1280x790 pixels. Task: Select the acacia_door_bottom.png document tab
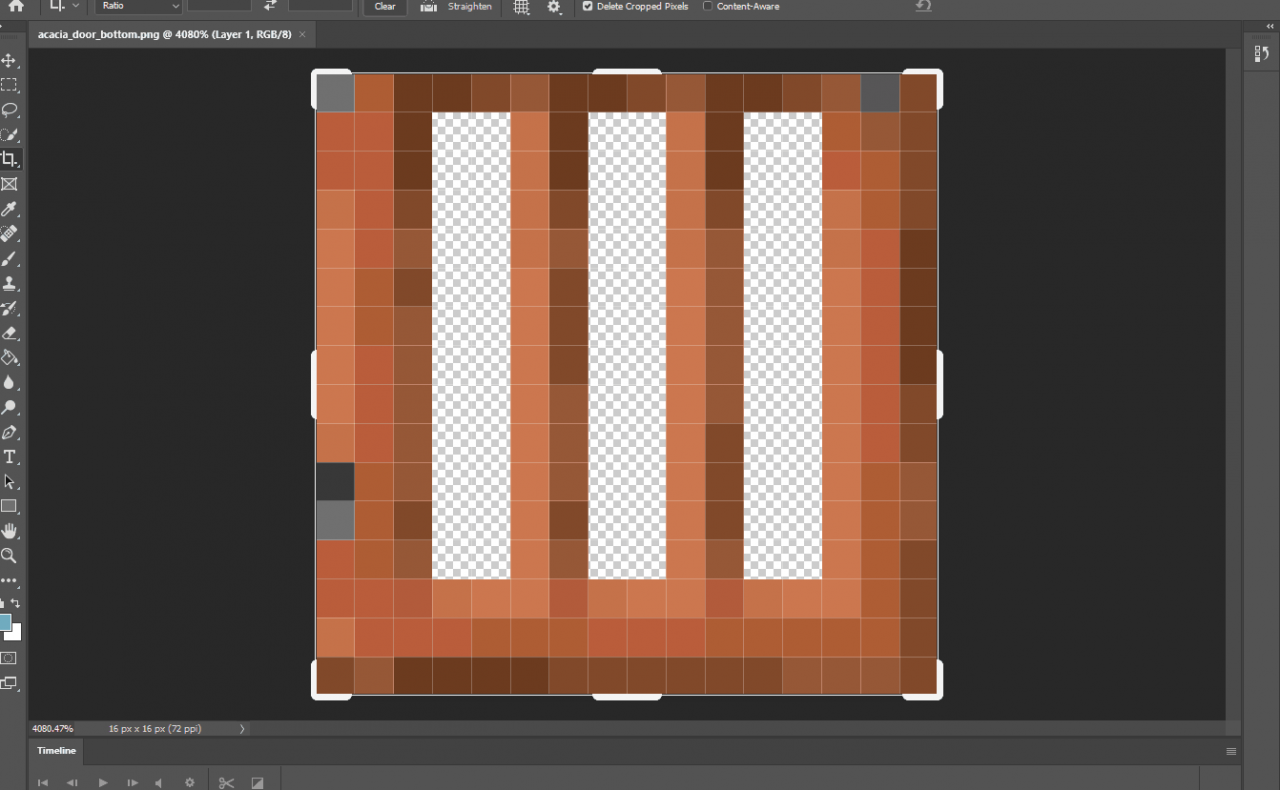tap(165, 34)
